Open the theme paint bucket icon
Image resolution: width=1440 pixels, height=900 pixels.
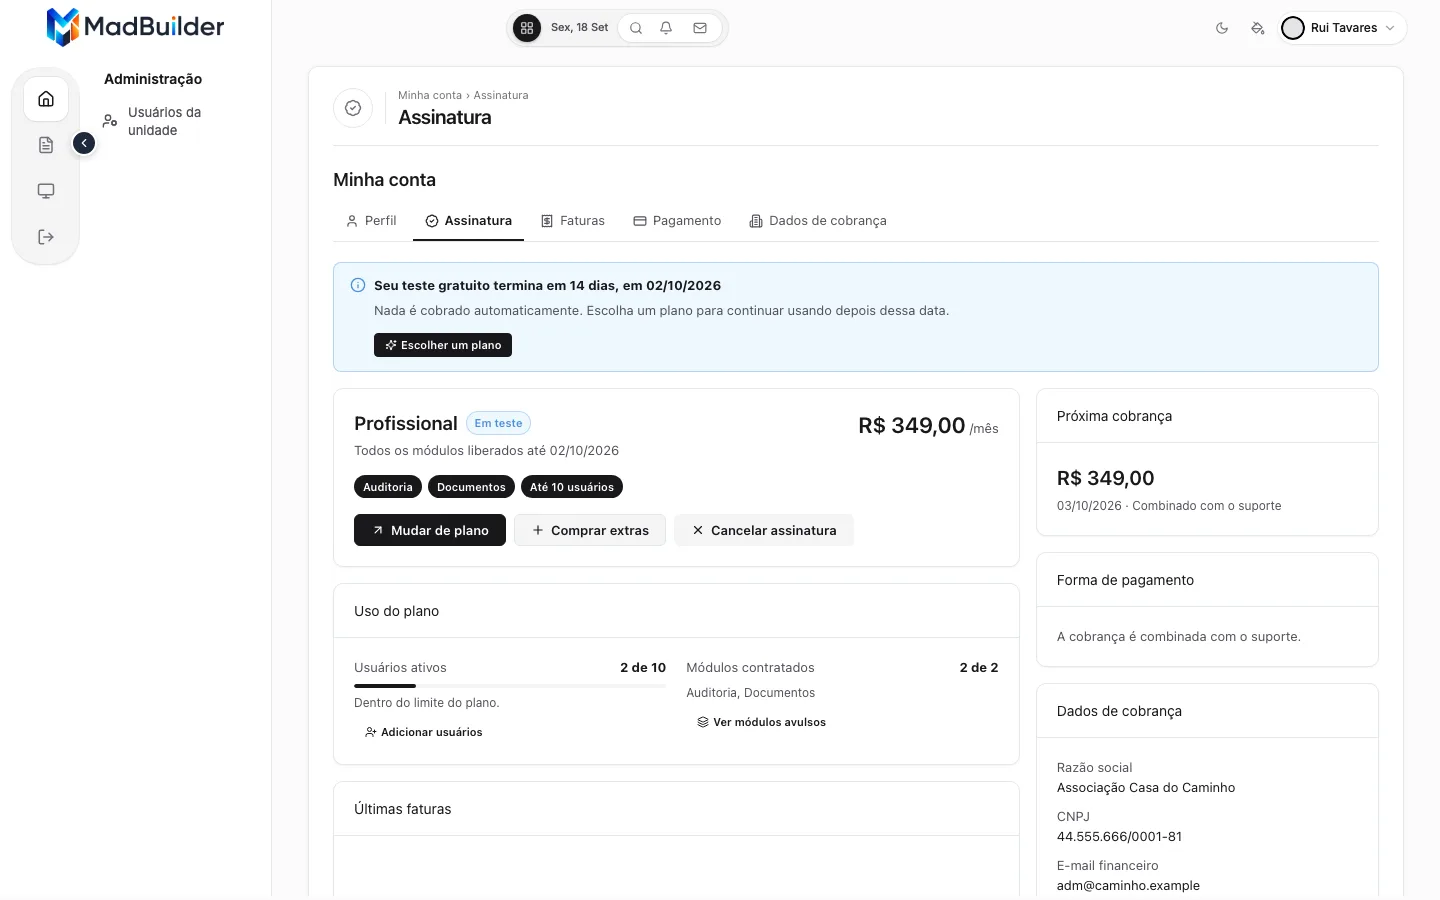click(1258, 28)
